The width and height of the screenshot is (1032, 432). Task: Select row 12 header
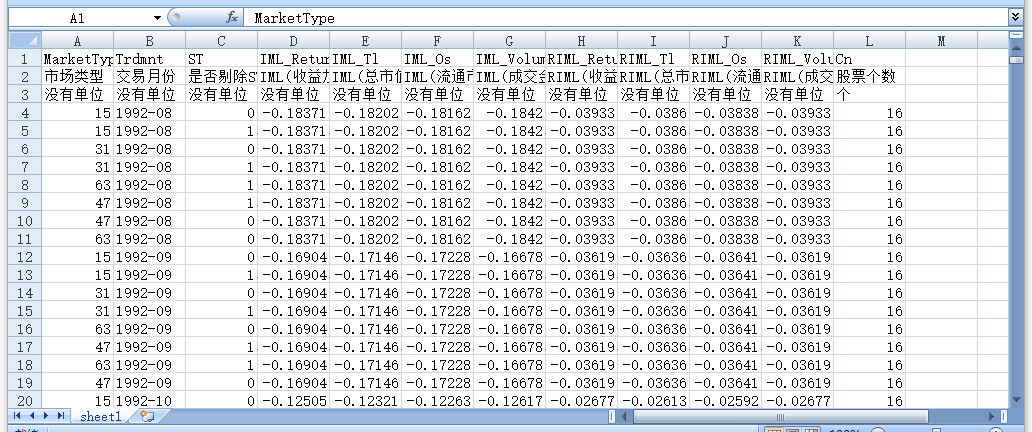click(x=25, y=256)
